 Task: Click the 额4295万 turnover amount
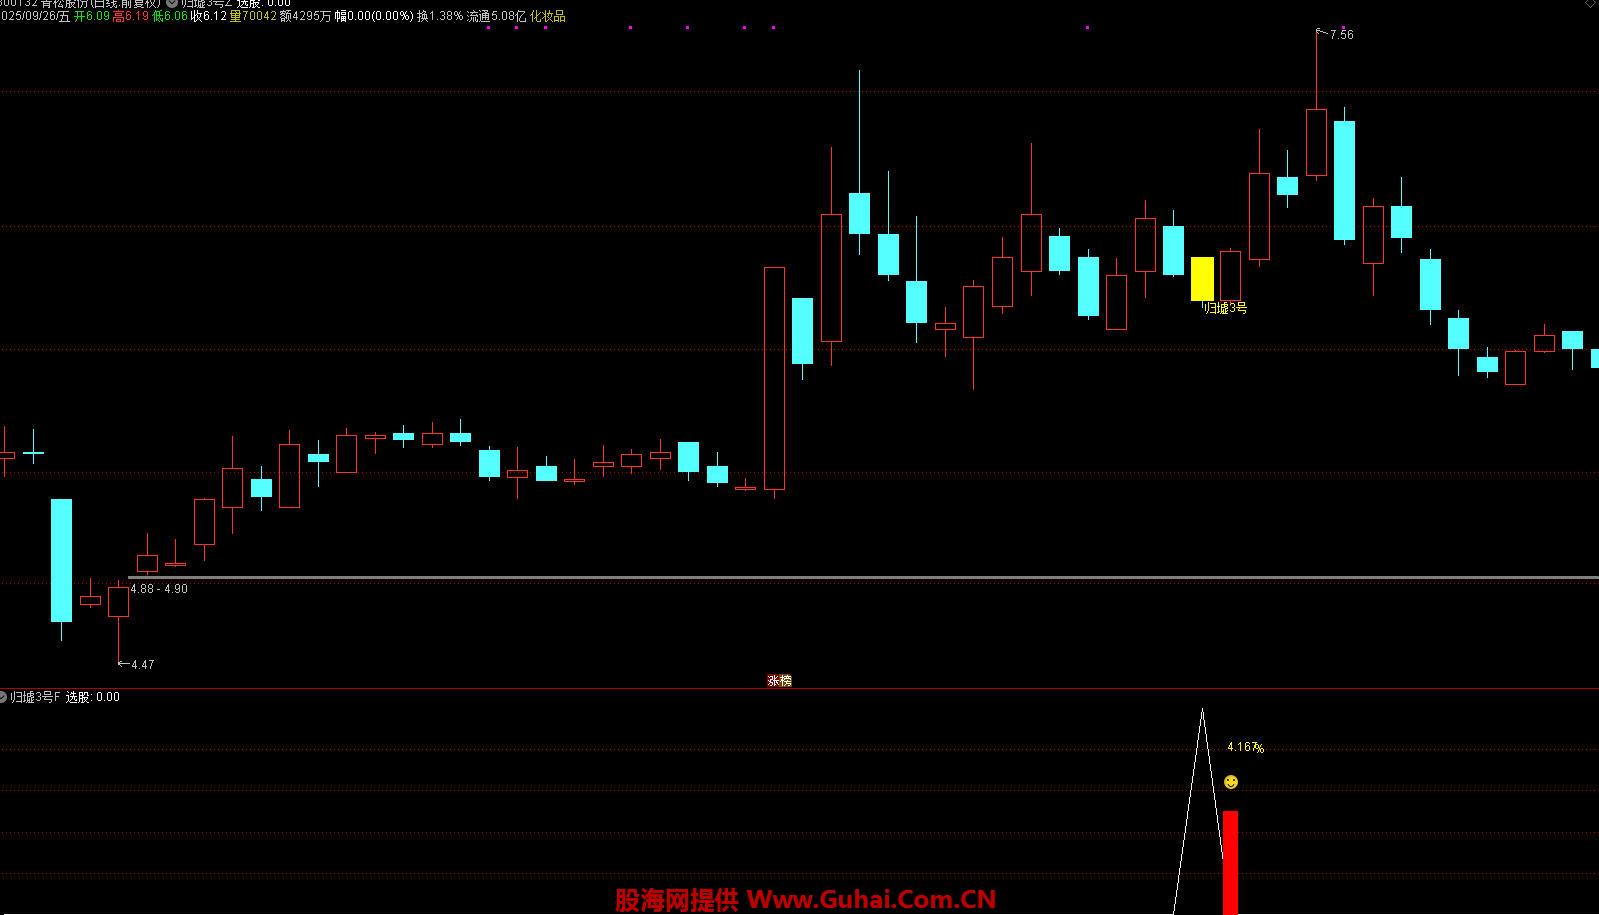point(306,16)
